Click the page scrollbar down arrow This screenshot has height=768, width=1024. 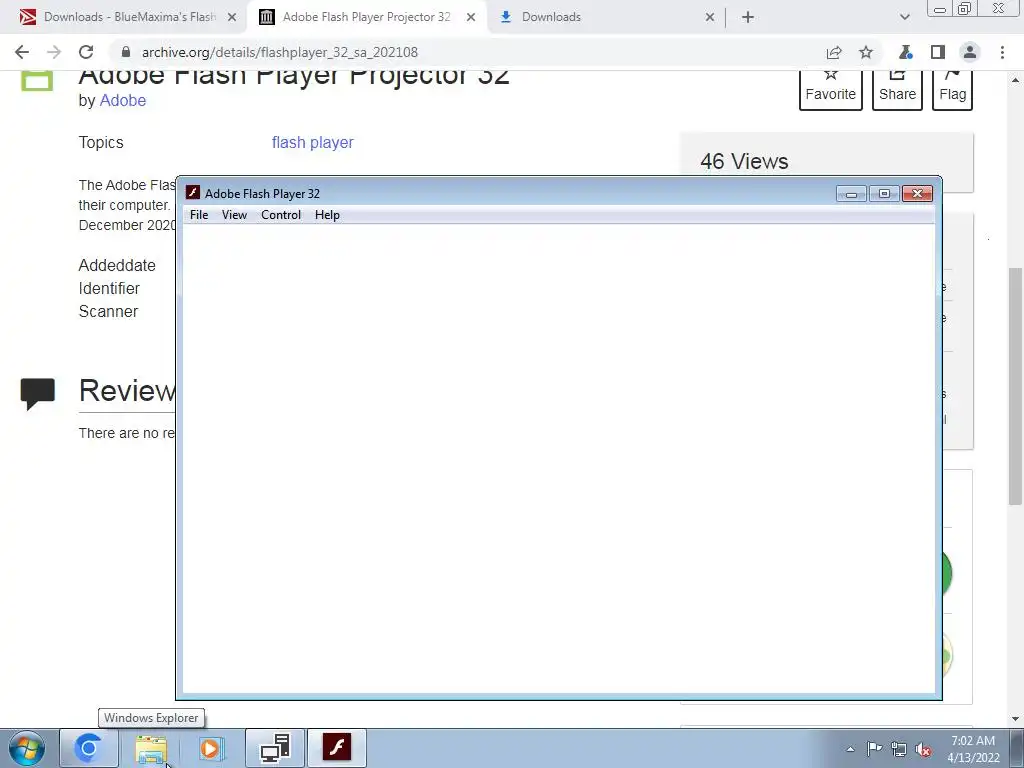point(1015,718)
